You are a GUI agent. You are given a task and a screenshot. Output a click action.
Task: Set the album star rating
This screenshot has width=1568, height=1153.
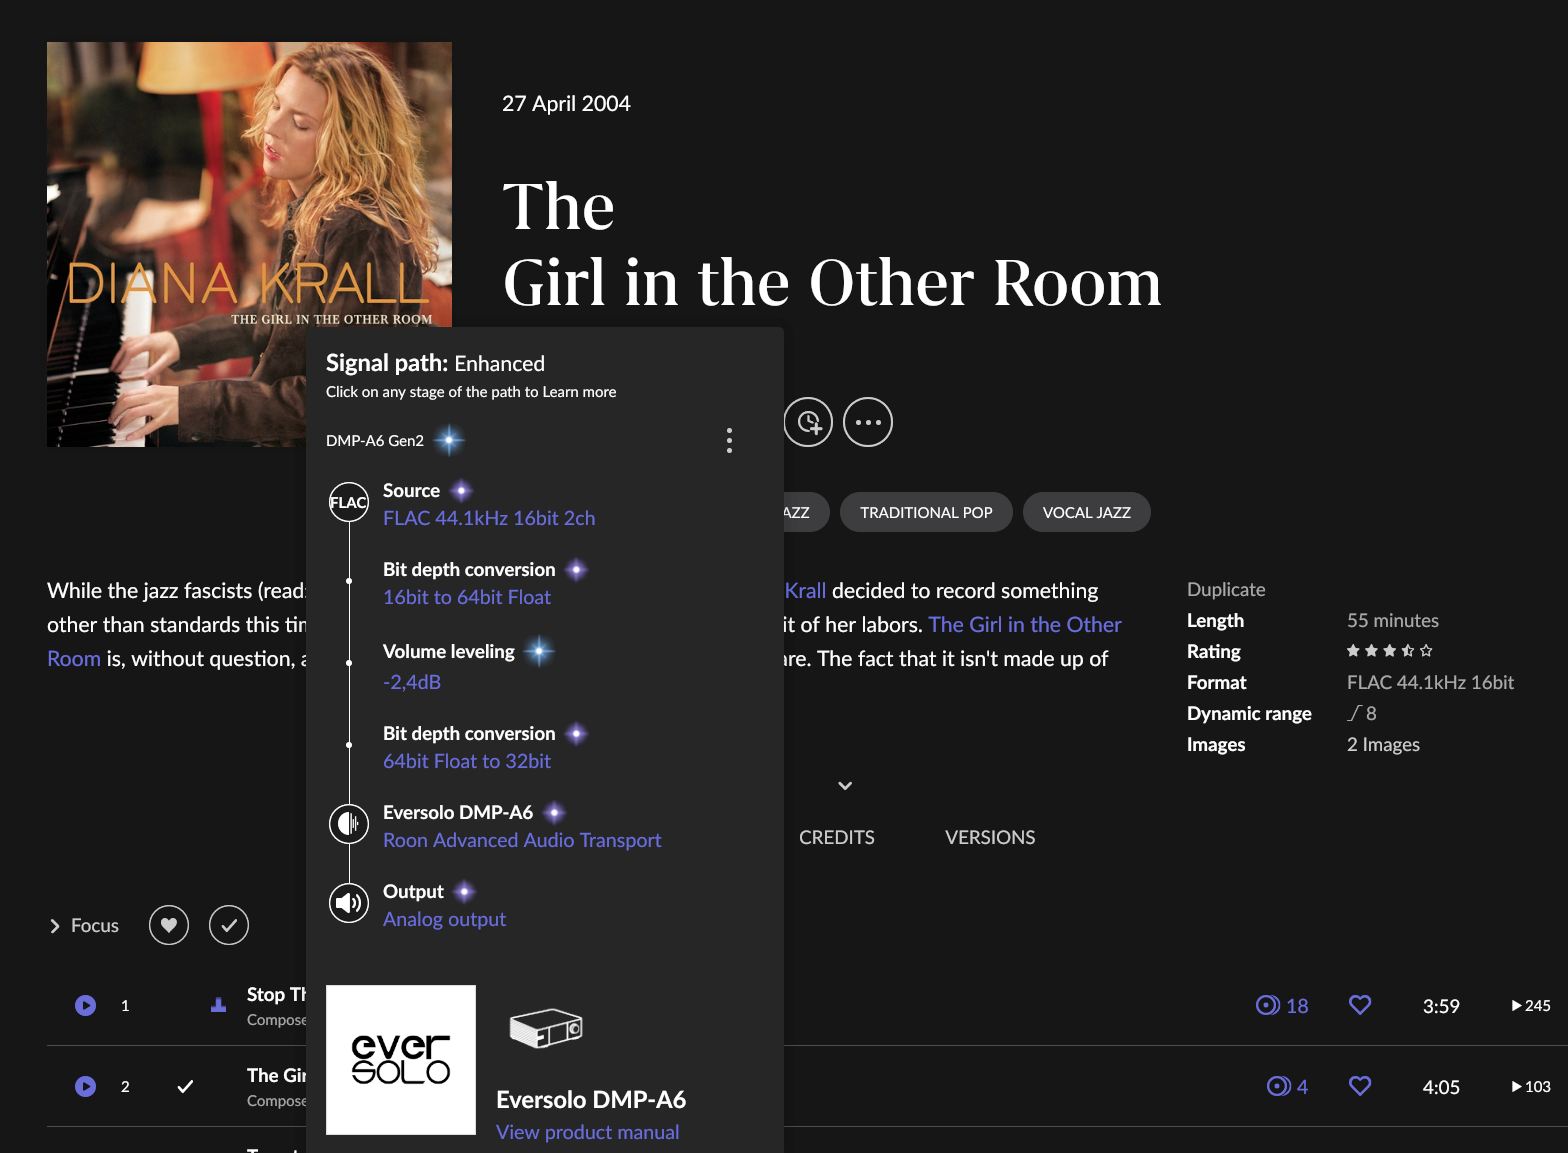pyautogui.click(x=1389, y=651)
